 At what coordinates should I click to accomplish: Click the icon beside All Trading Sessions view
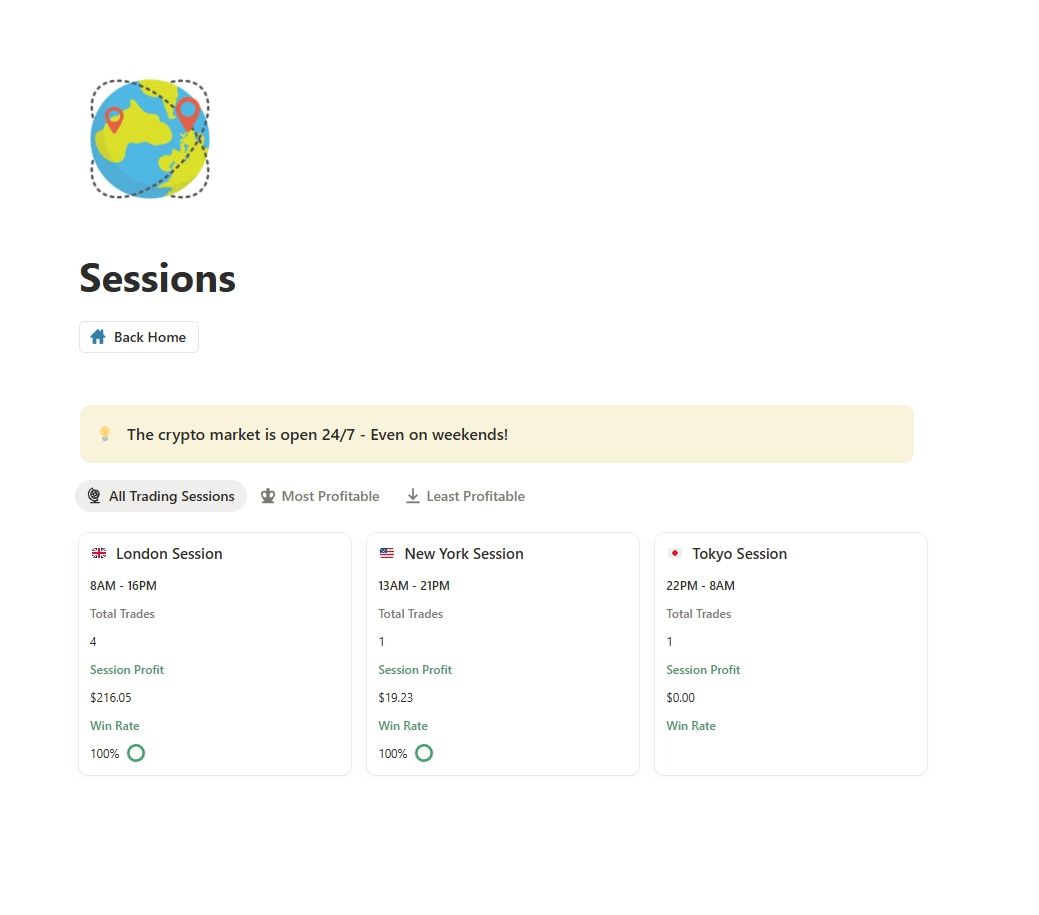[x=93, y=495]
